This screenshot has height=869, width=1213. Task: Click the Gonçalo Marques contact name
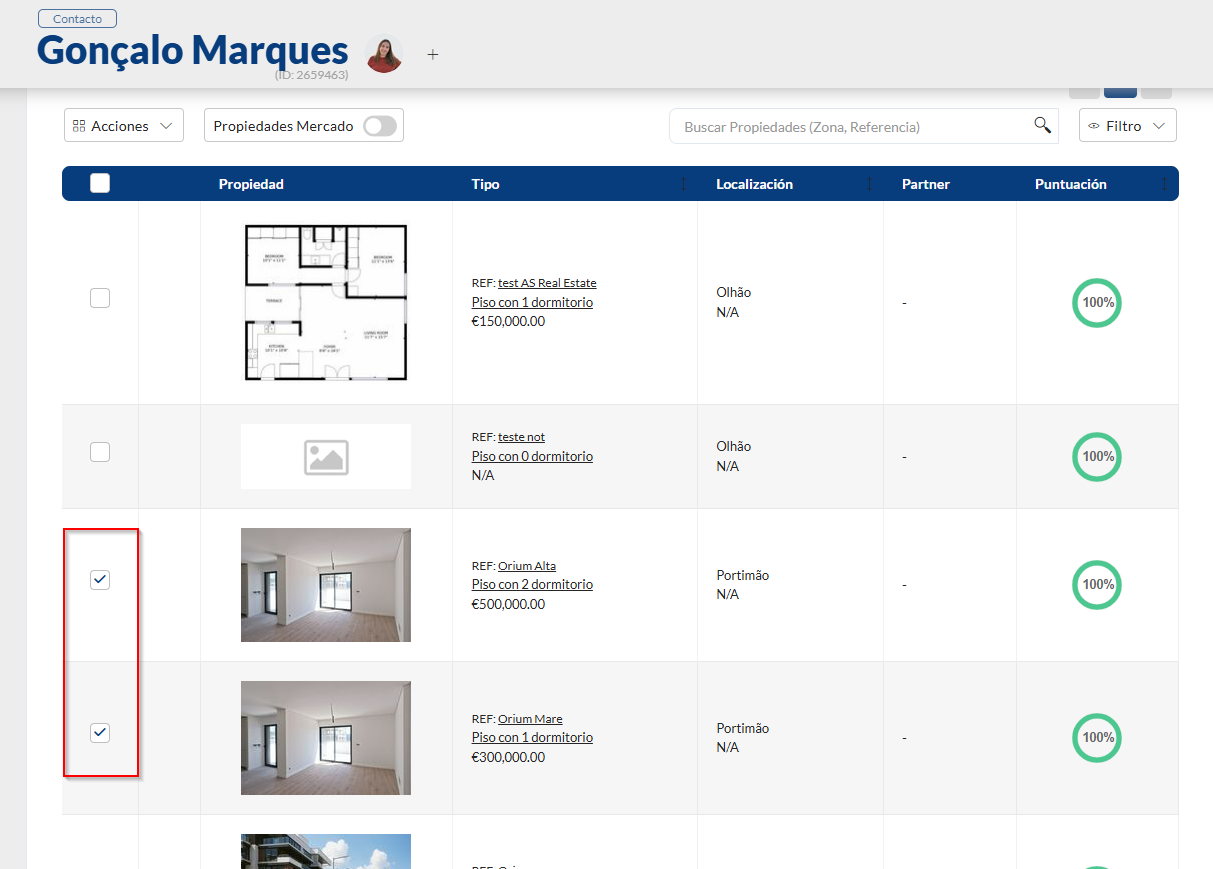click(193, 50)
